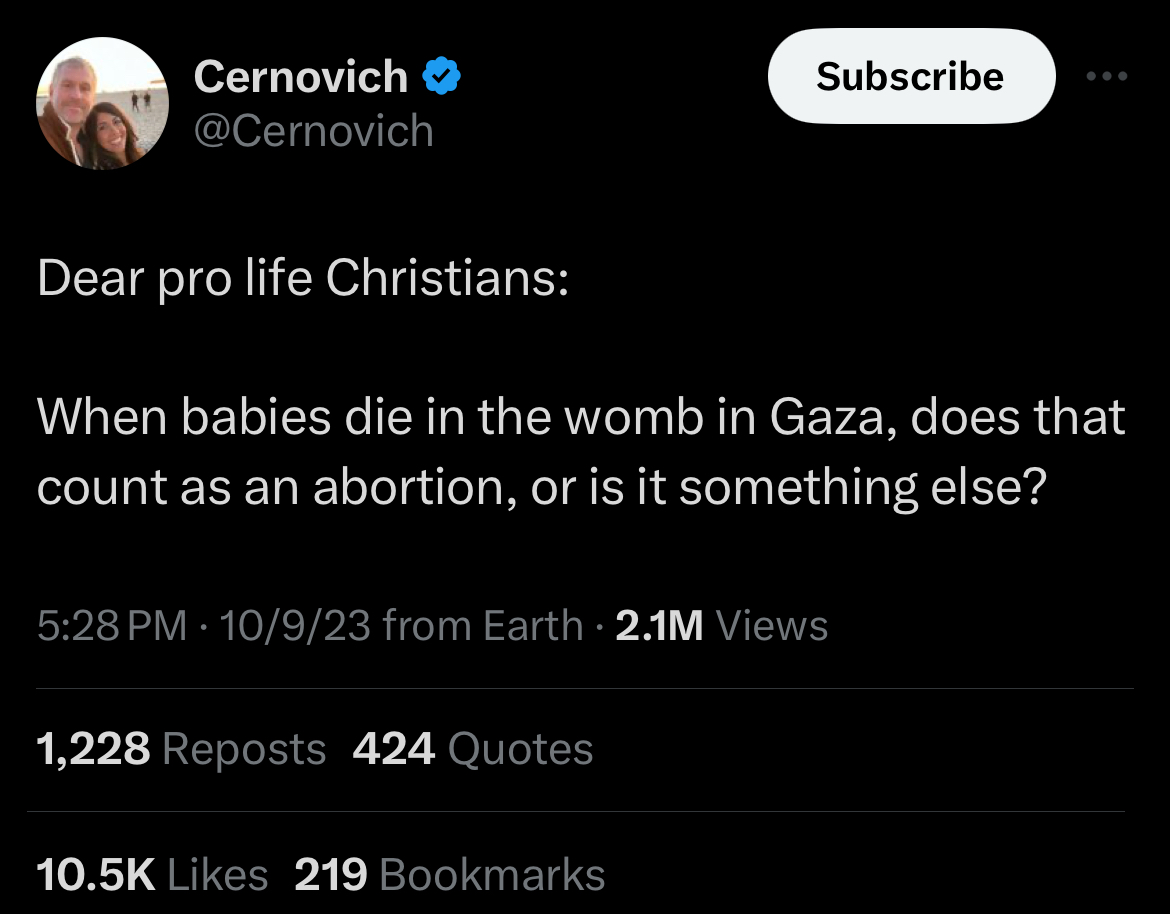This screenshot has width=1170, height=914.
Task: Open the @Cernovich handle link
Action: pyautogui.click(x=313, y=131)
